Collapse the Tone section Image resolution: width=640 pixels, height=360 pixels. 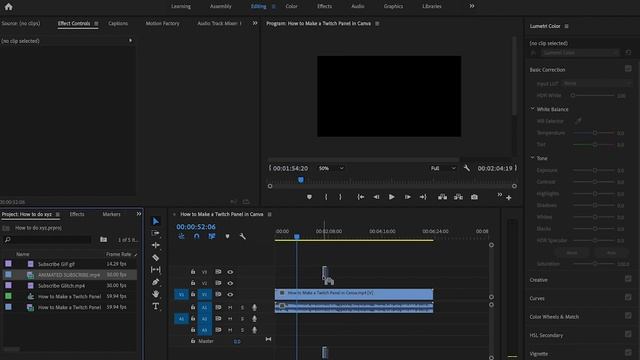[x=533, y=158]
